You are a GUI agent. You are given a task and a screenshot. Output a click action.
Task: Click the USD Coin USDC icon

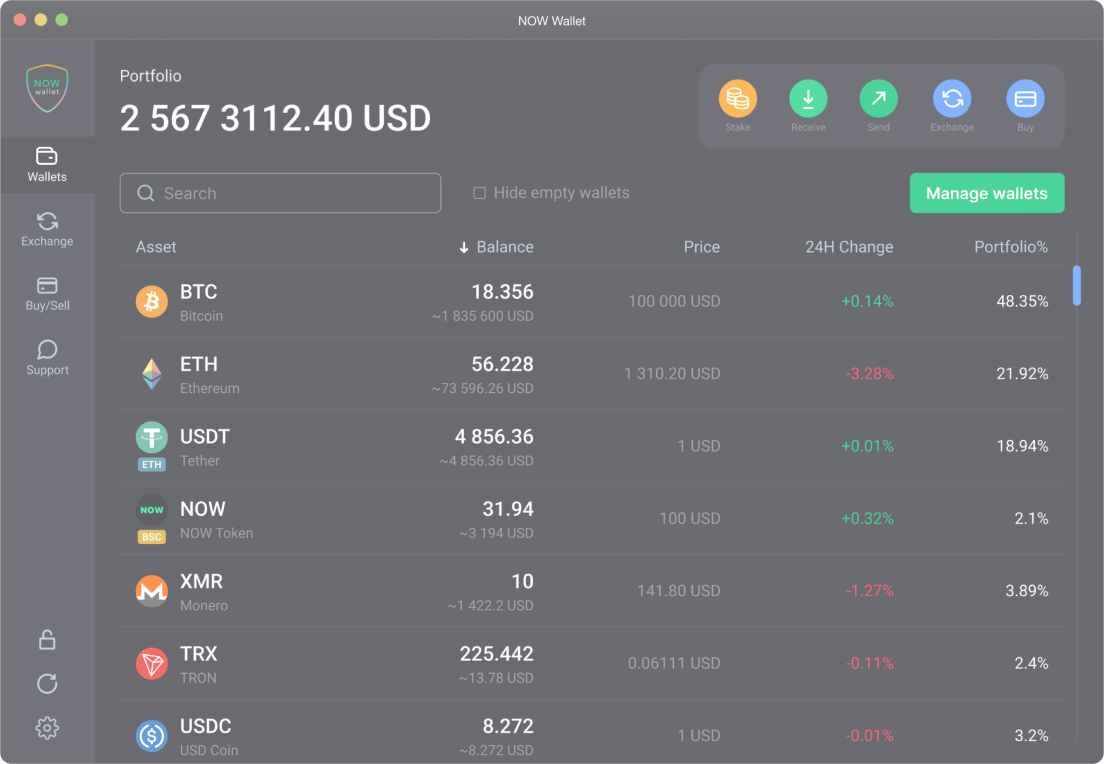pyautogui.click(x=151, y=736)
